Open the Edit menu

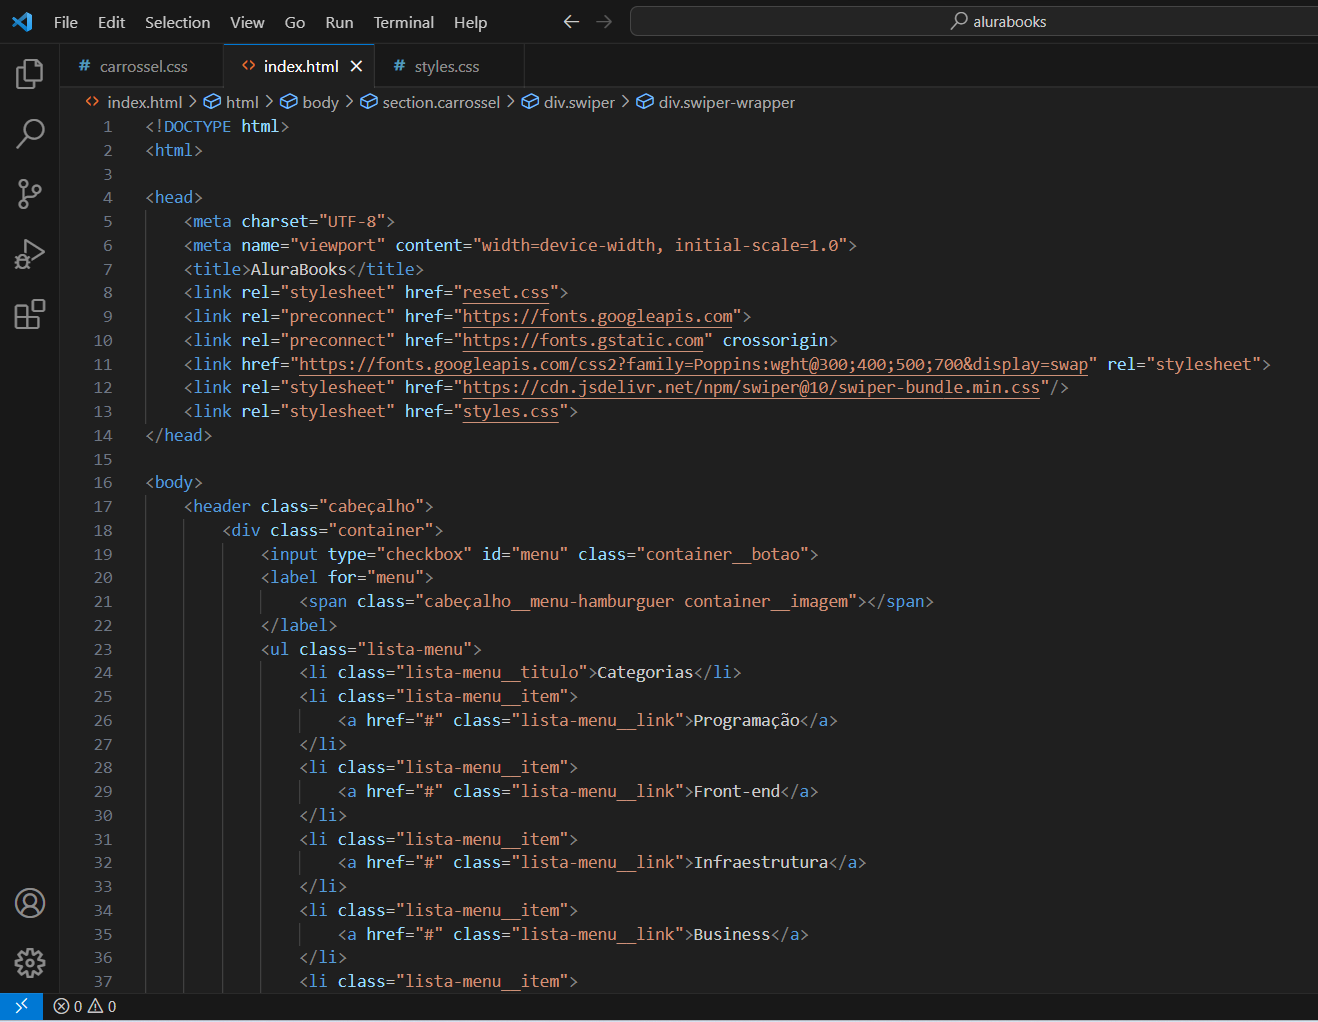111,22
